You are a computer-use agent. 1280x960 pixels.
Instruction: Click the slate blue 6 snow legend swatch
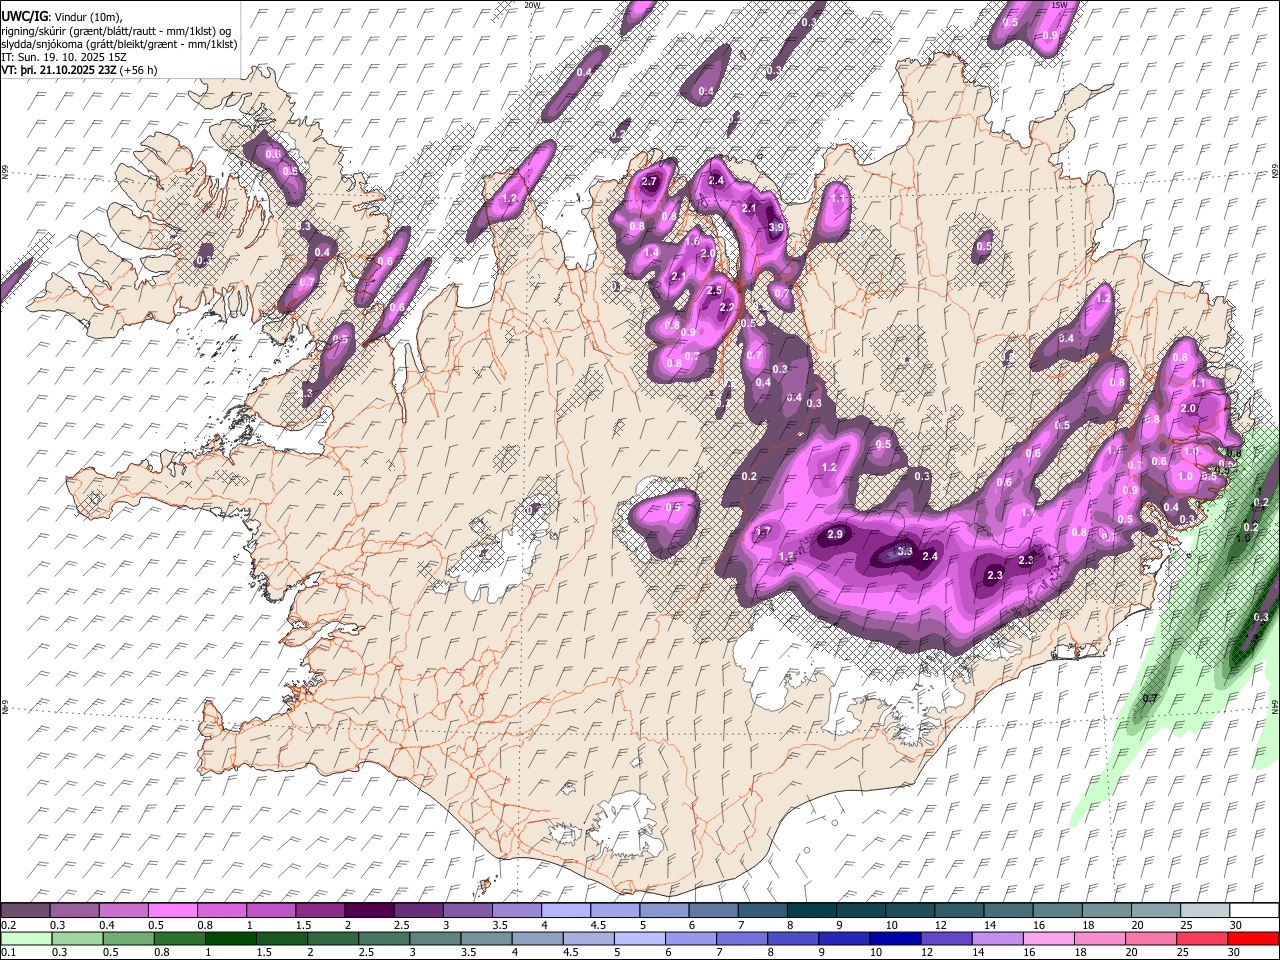712,911
